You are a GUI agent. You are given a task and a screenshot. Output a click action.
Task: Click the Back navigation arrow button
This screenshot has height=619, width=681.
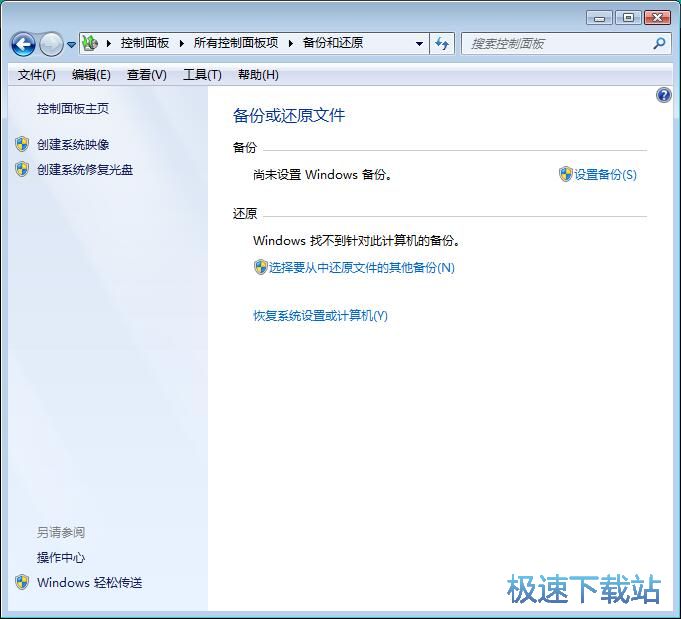pos(23,44)
